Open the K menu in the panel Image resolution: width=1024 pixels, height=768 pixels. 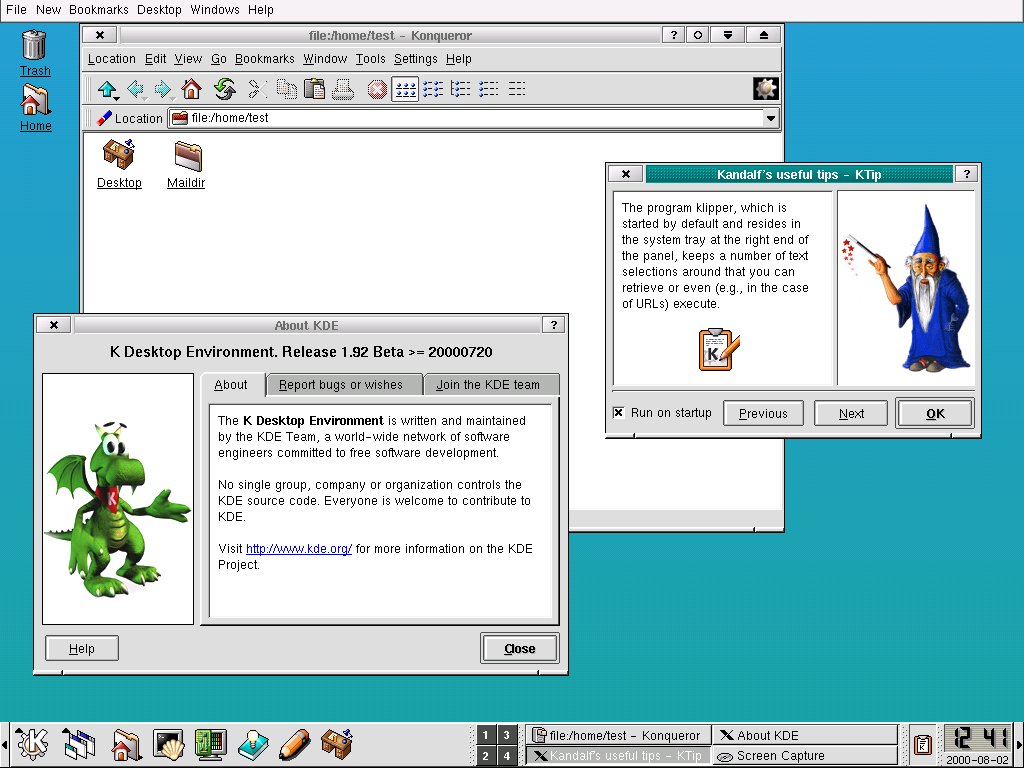[x=31, y=743]
